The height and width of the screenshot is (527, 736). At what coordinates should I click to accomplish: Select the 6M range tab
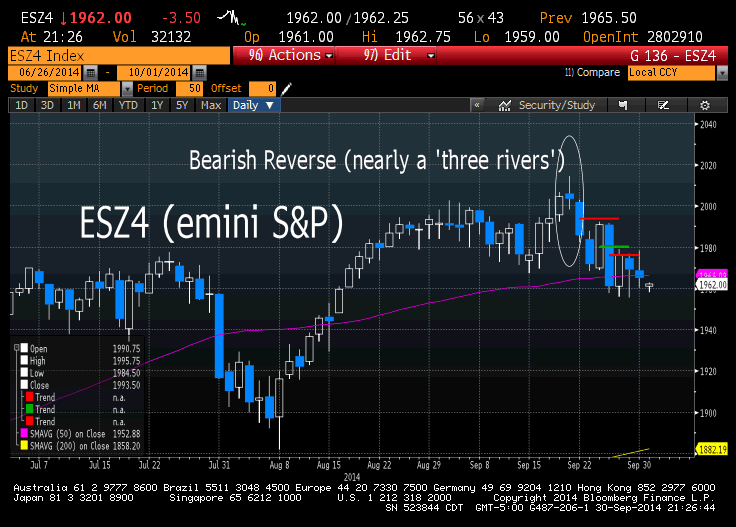tap(100, 105)
